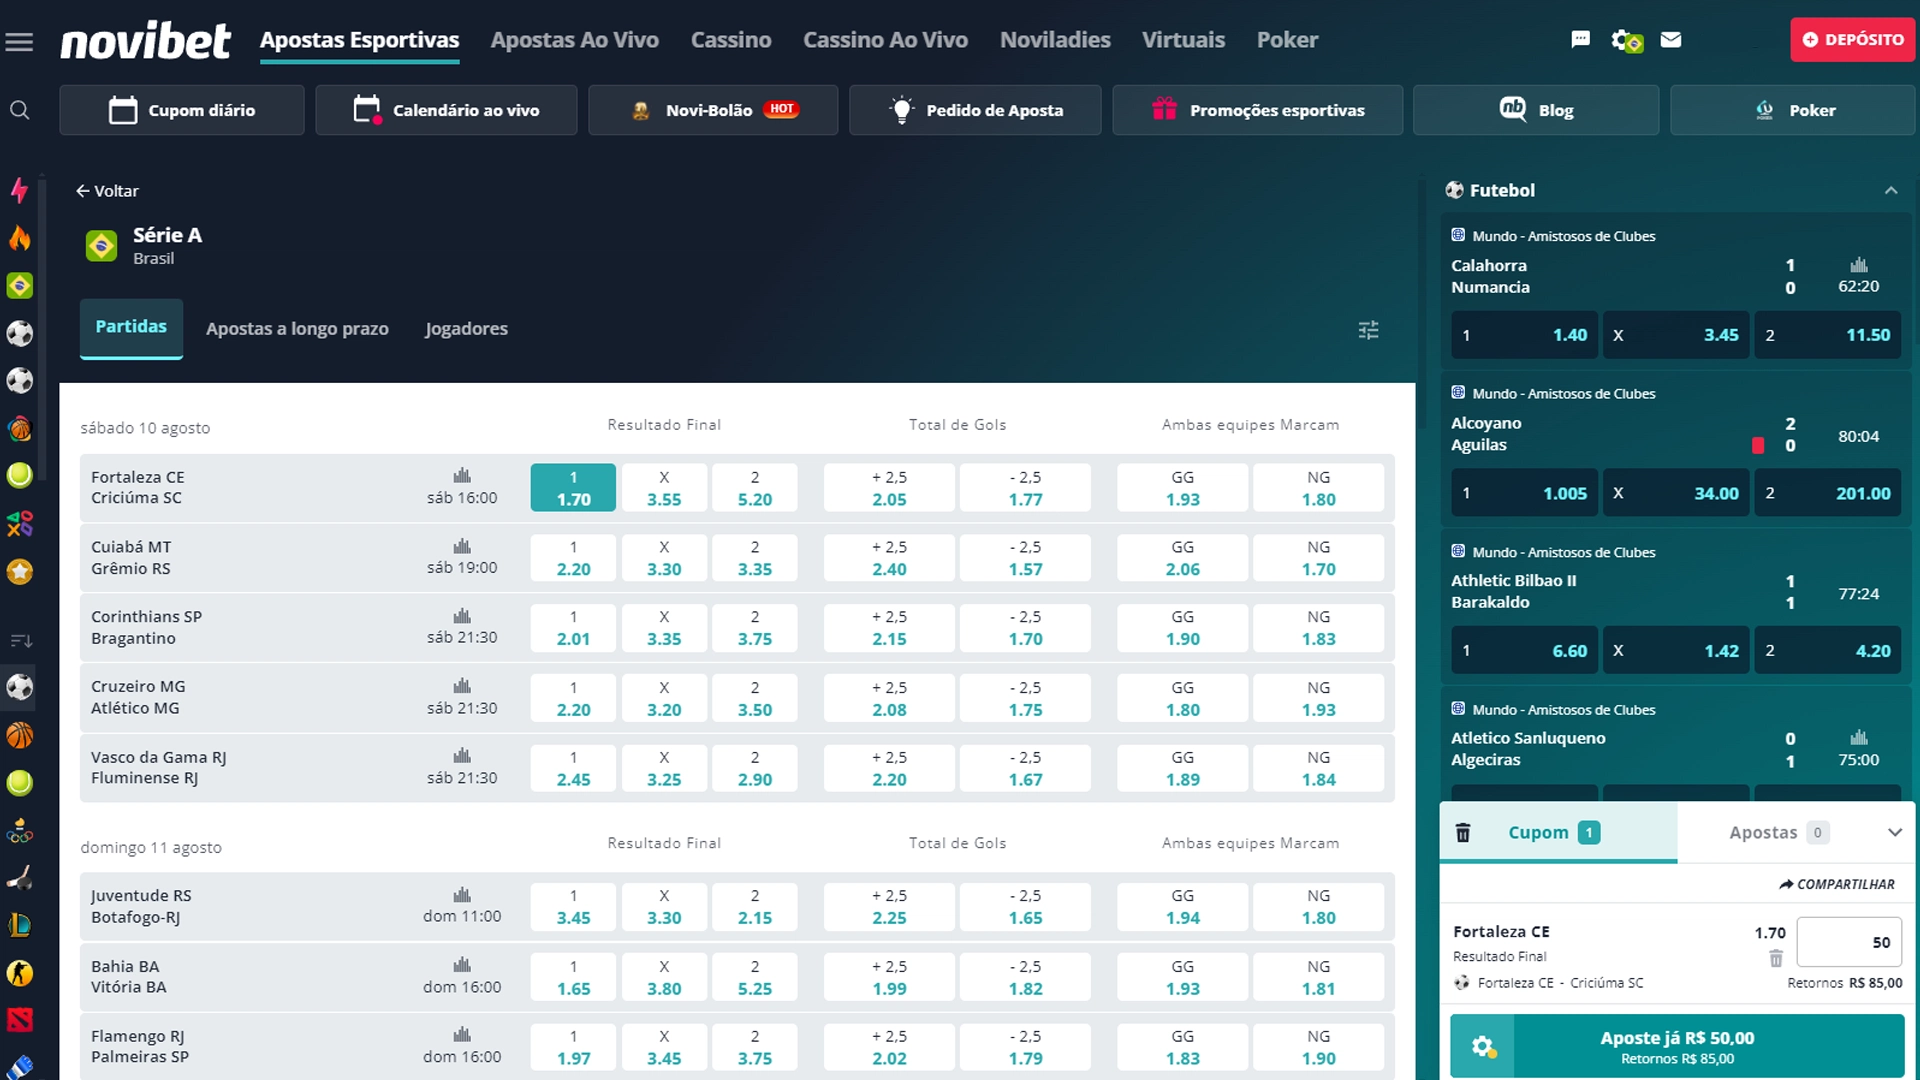Screen dimensions: 1920x1080
Task: Open match filter sliders icon
Action: [1369, 330]
